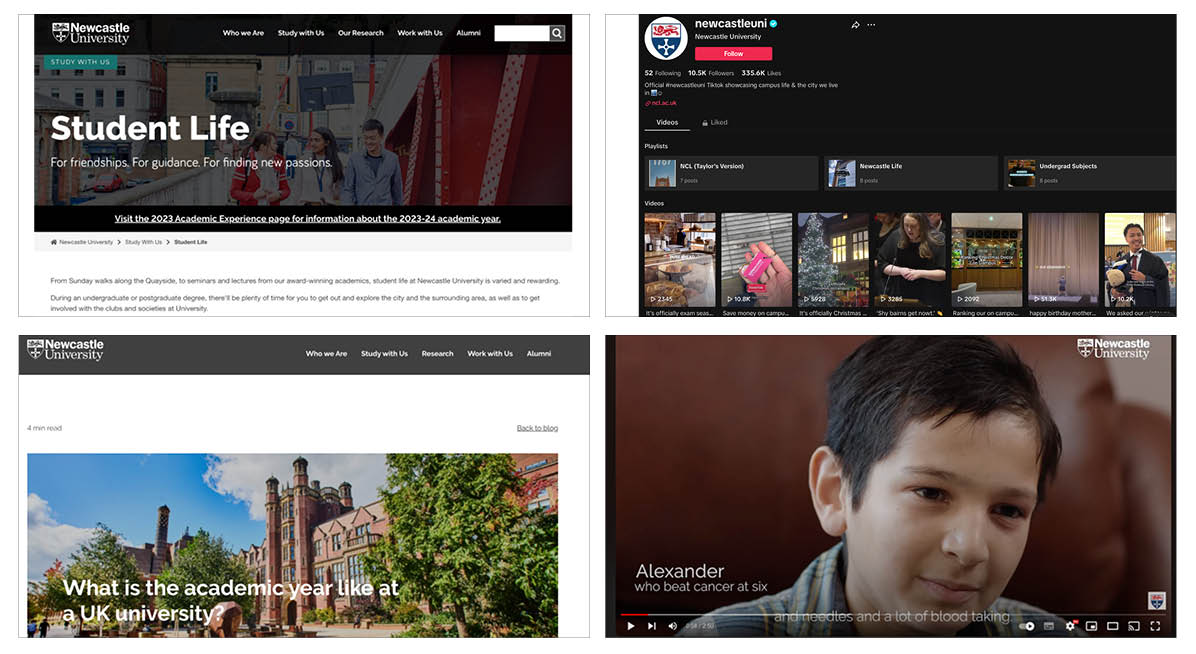Click the share arrow icon on TikTok profile
The height and width of the screenshot is (654, 1196).
[x=856, y=25]
